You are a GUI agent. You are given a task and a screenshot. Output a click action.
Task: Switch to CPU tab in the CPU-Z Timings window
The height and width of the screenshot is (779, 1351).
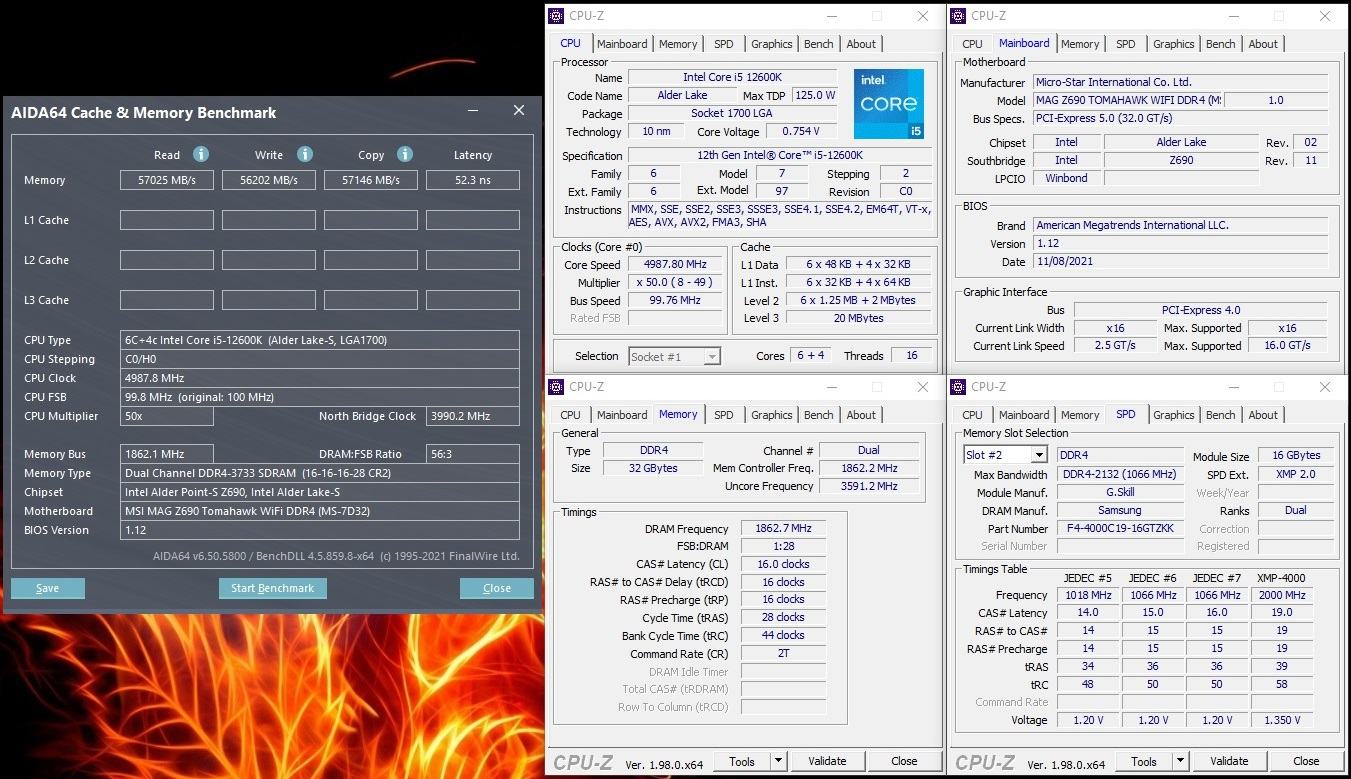tap(570, 415)
